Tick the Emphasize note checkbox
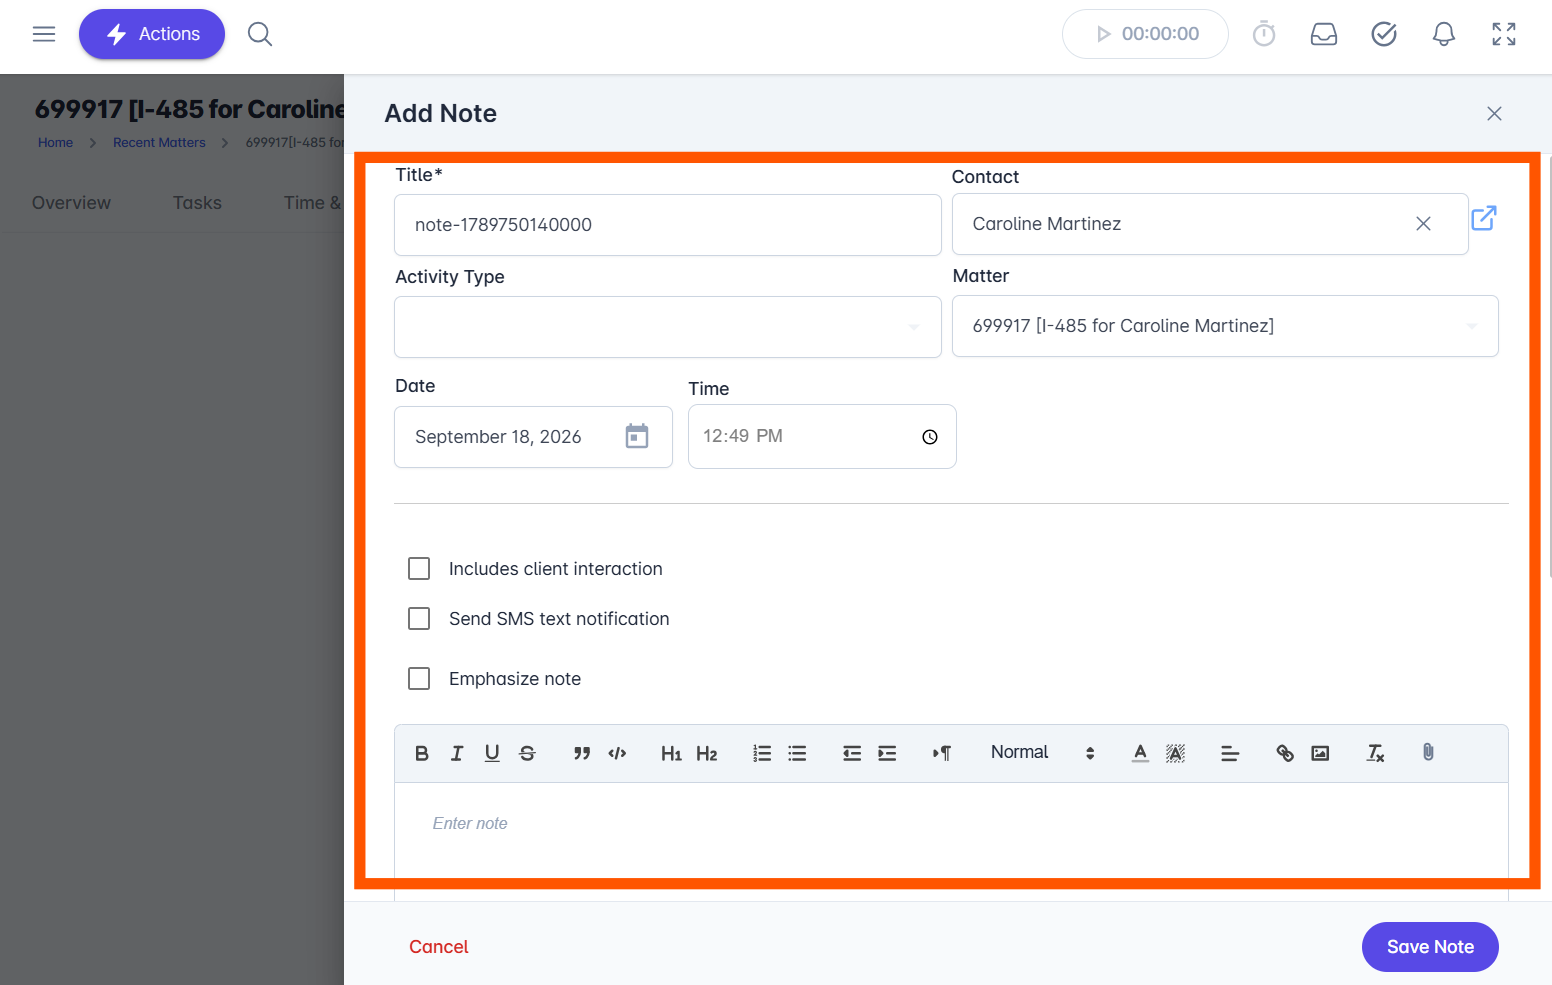Screen dimensions: 1552x985 (419, 679)
